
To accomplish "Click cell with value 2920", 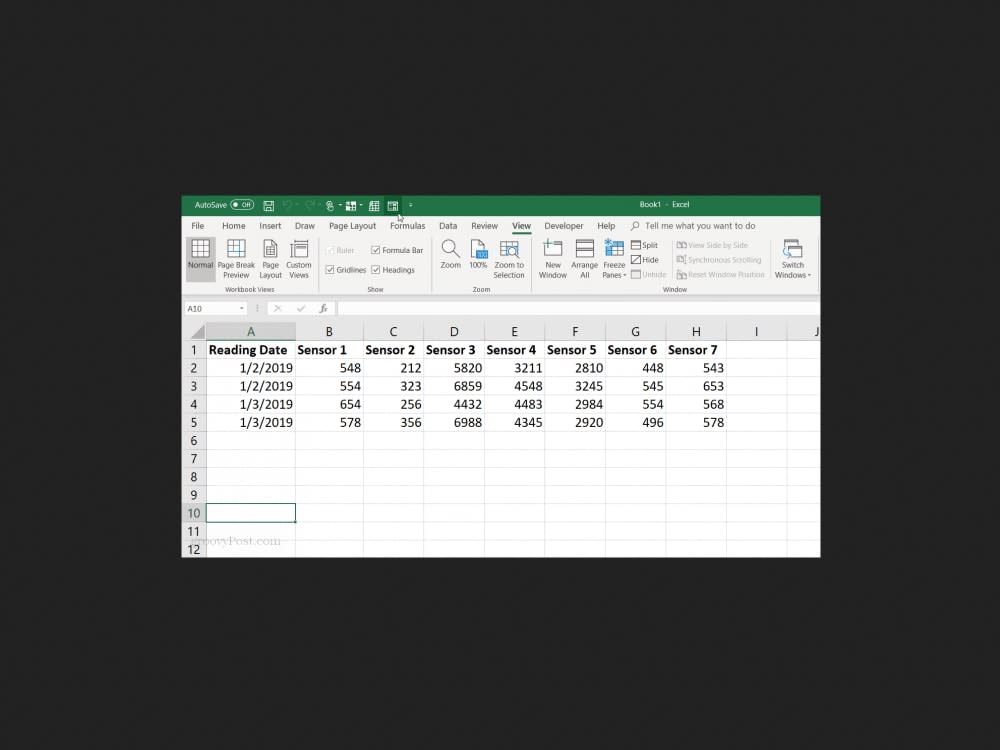I will [575, 422].
